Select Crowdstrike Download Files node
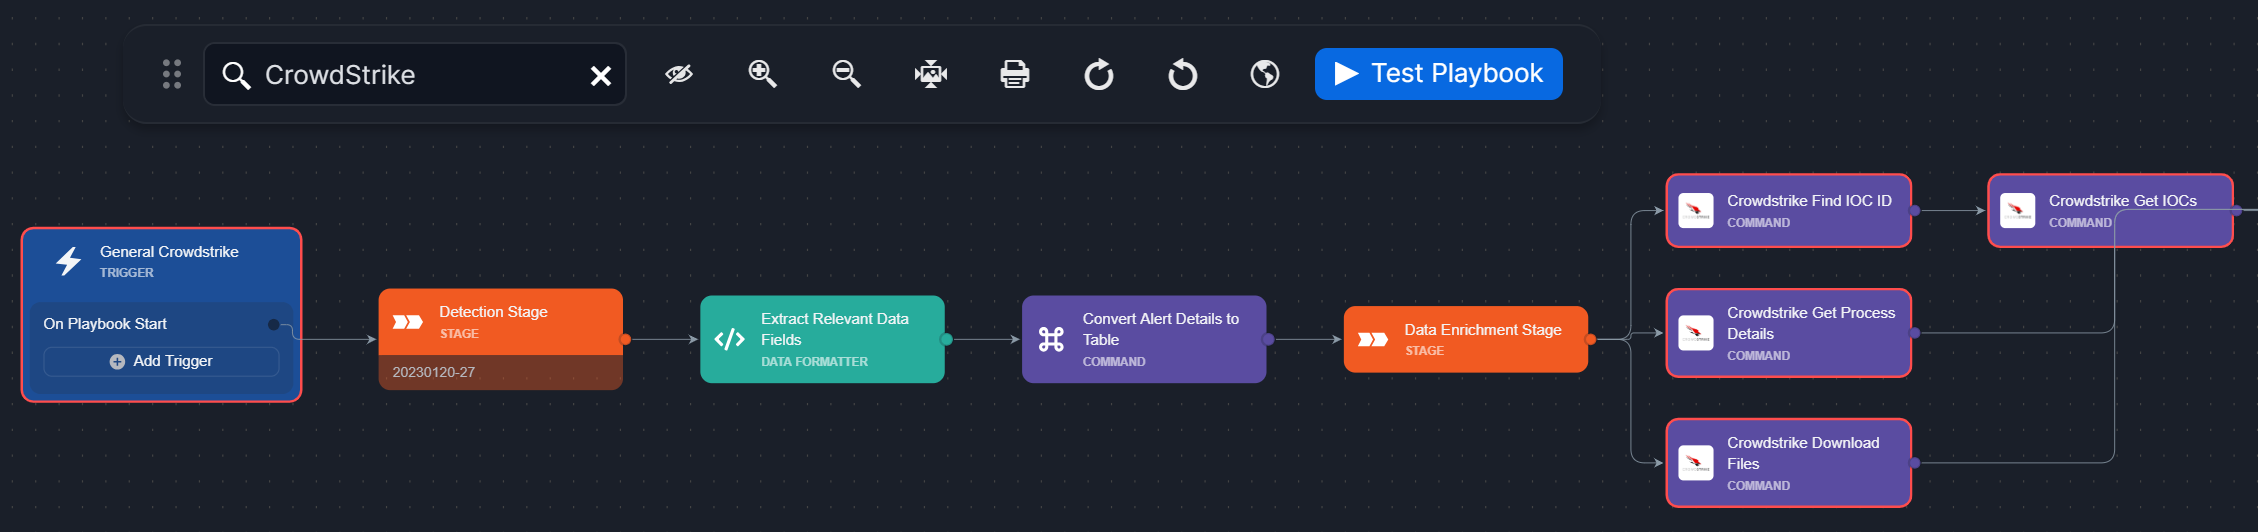The image size is (2258, 532). click(x=1789, y=463)
